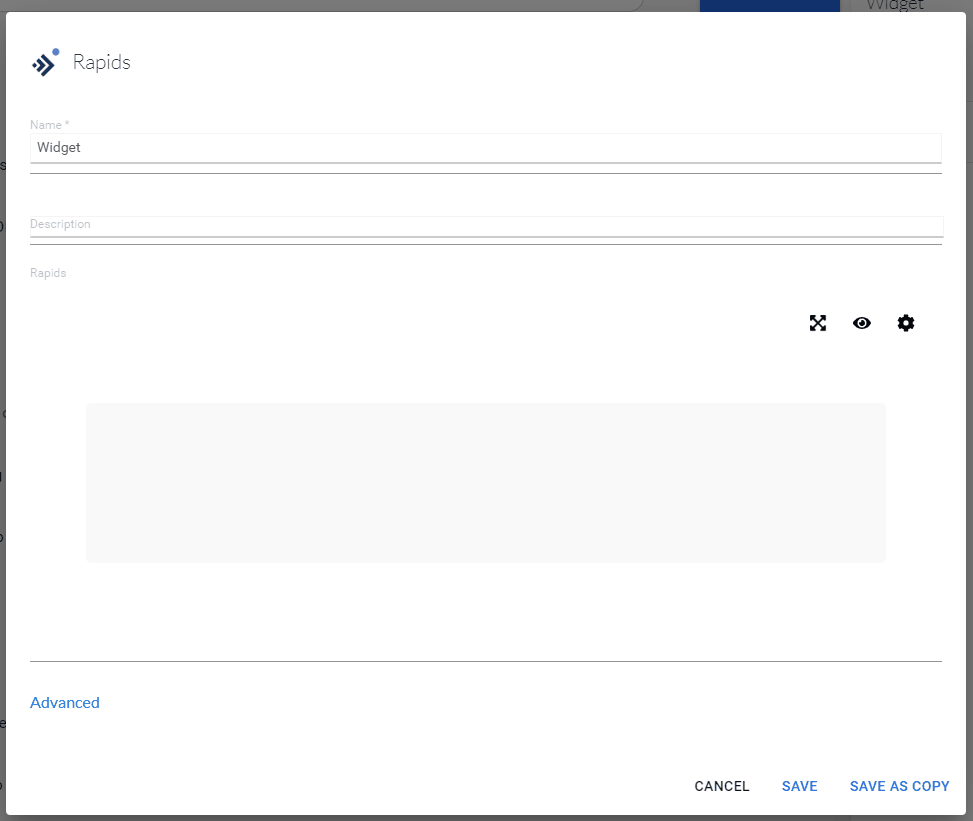
Task: Click the Rapids section label above editor
Action: tap(48, 273)
